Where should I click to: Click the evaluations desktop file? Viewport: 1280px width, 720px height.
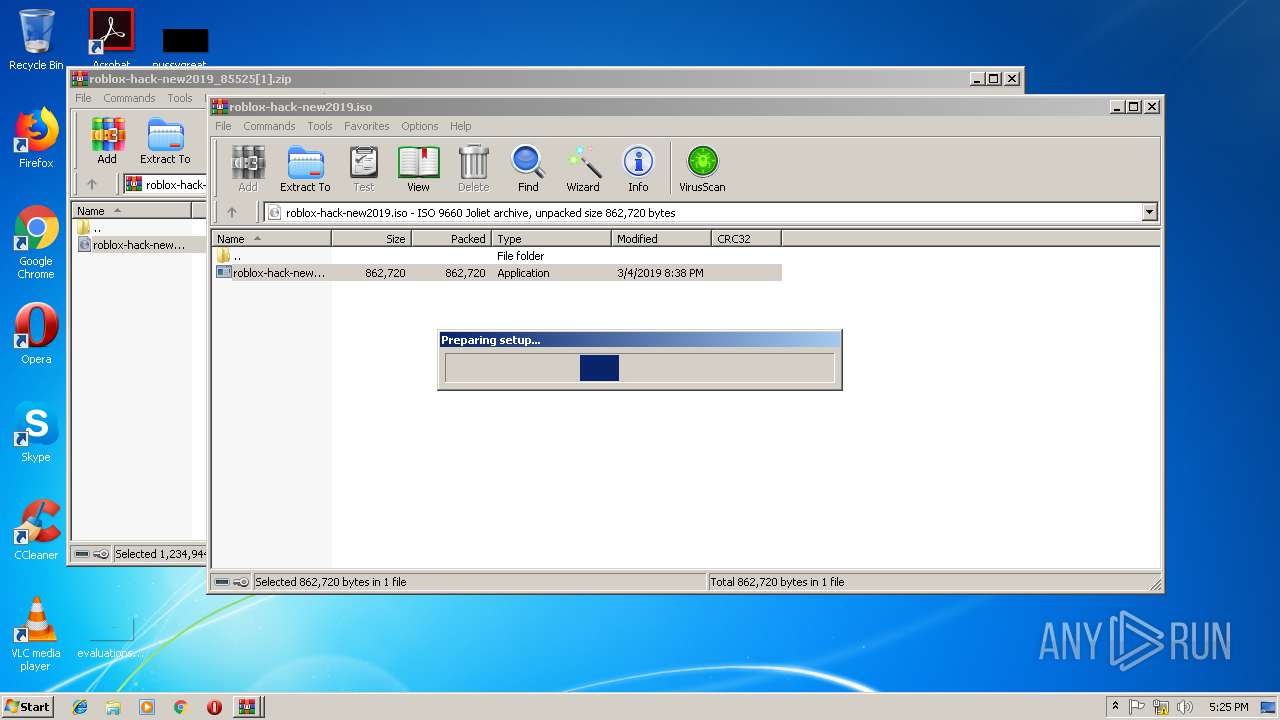[111, 635]
